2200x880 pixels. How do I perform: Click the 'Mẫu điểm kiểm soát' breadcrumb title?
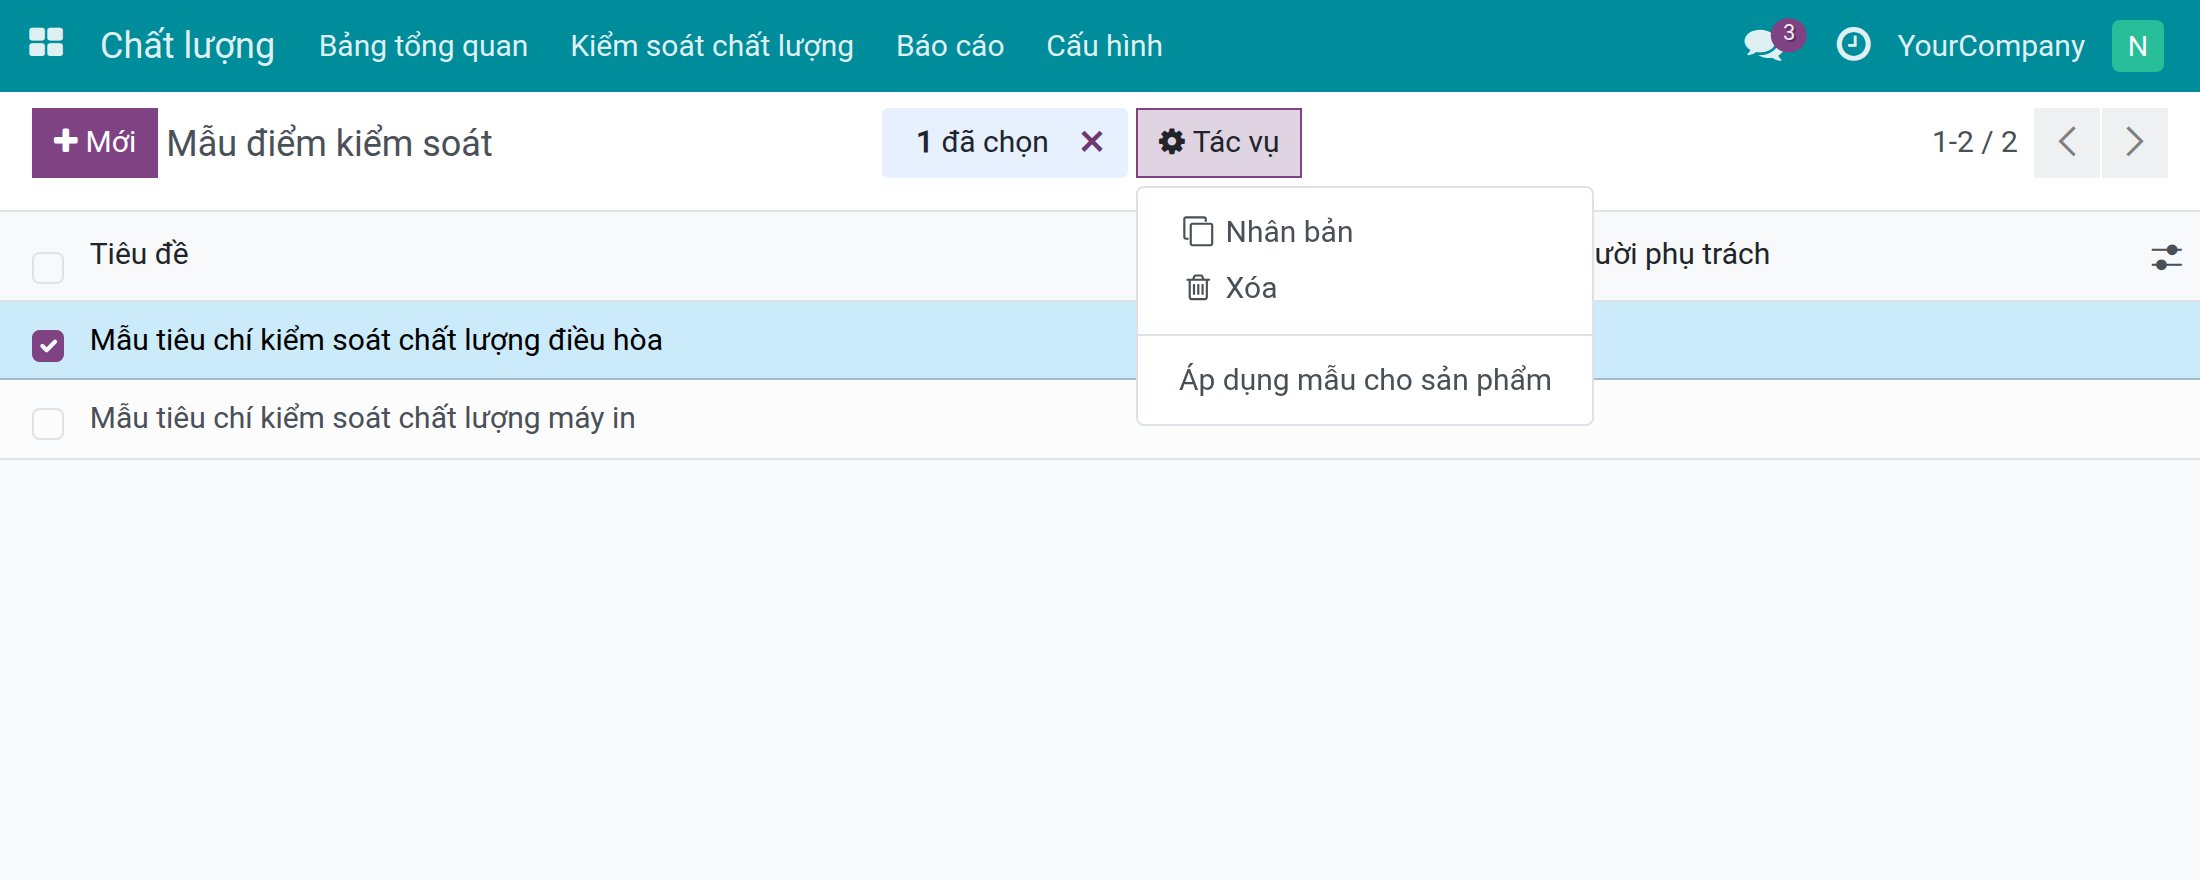point(330,143)
